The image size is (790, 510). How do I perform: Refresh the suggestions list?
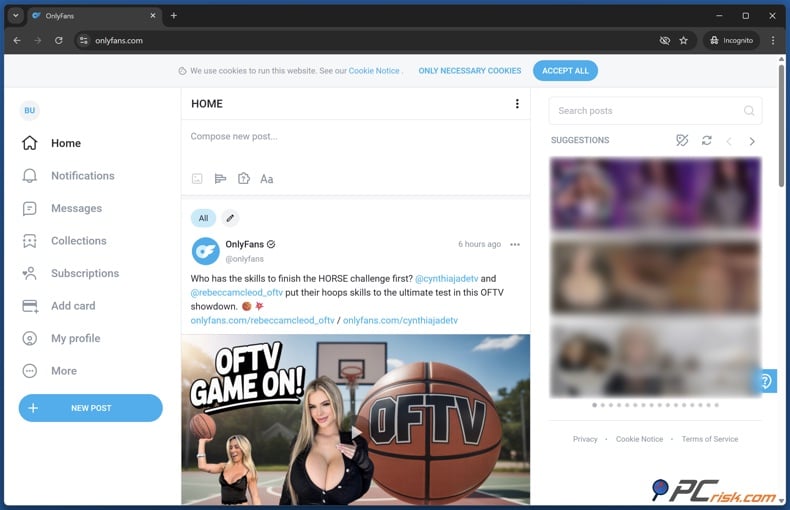706,141
